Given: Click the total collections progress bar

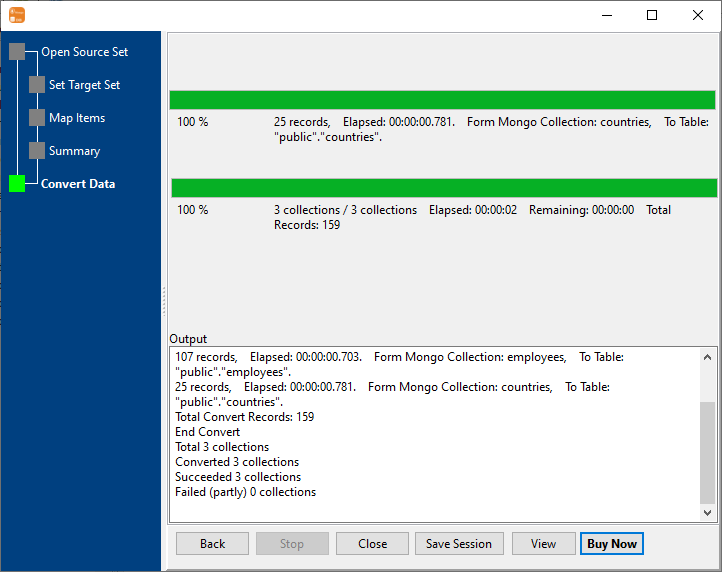Looking at the screenshot, I should [443, 188].
